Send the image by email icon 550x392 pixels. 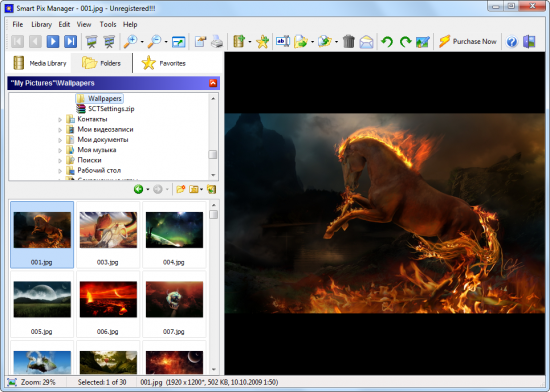(366, 42)
